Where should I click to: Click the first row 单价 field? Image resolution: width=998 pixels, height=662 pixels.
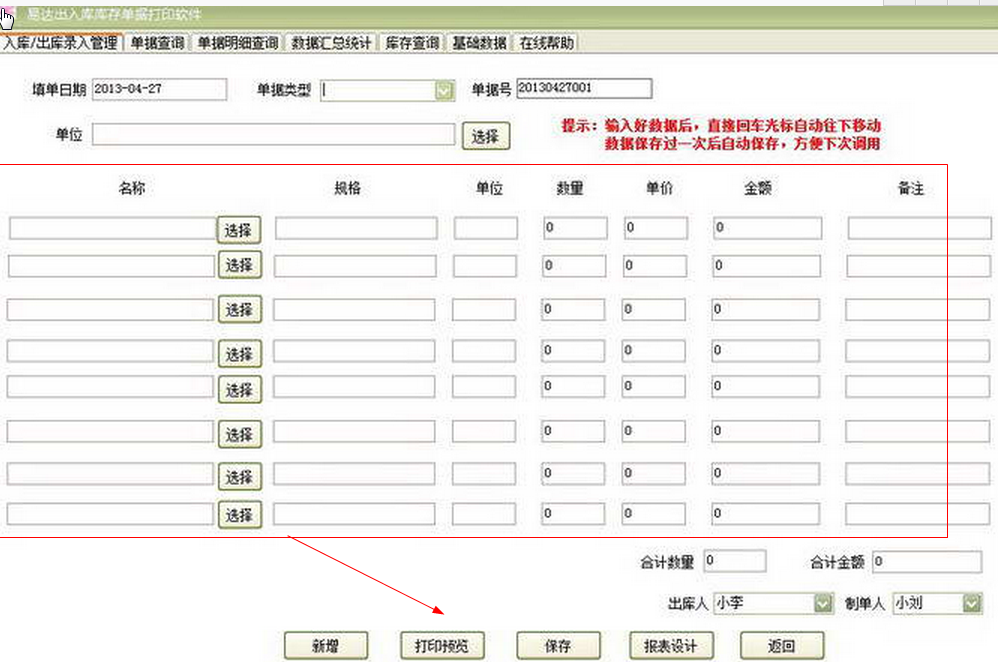coord(656,229)
